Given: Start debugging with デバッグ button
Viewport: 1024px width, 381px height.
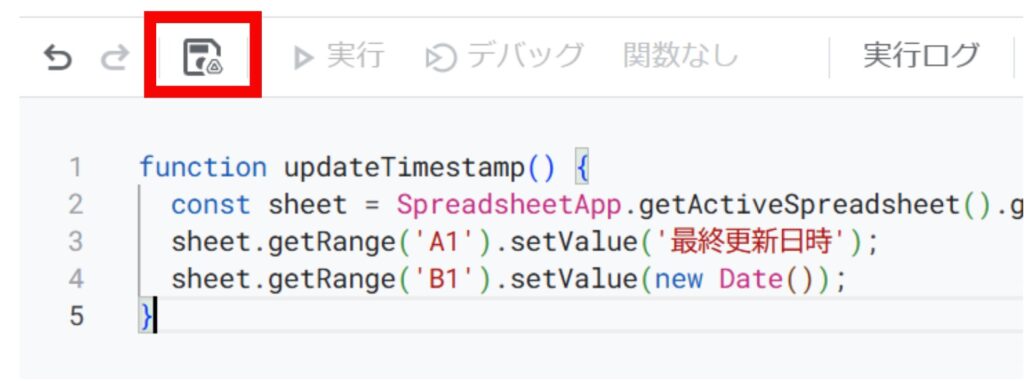Looking at the screenshot, I should coord(504,56).
